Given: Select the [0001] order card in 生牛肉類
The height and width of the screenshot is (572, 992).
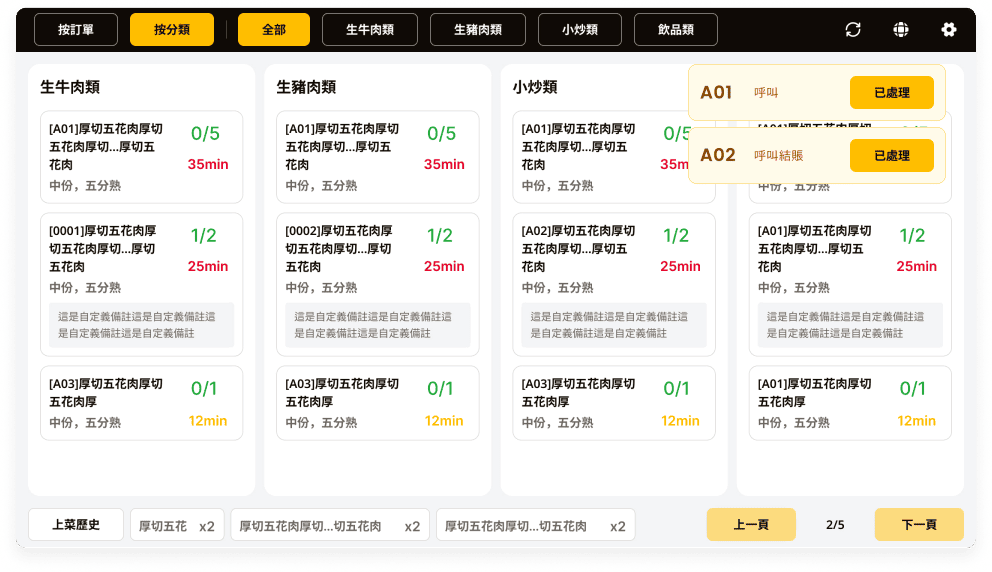Looking at the screenshot, I should pos(141,284).
